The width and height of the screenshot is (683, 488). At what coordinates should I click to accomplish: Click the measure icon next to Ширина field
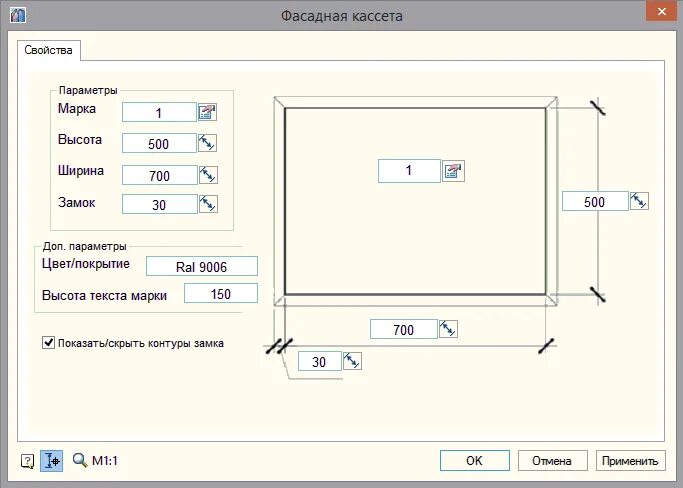click(x=208, y=175)
